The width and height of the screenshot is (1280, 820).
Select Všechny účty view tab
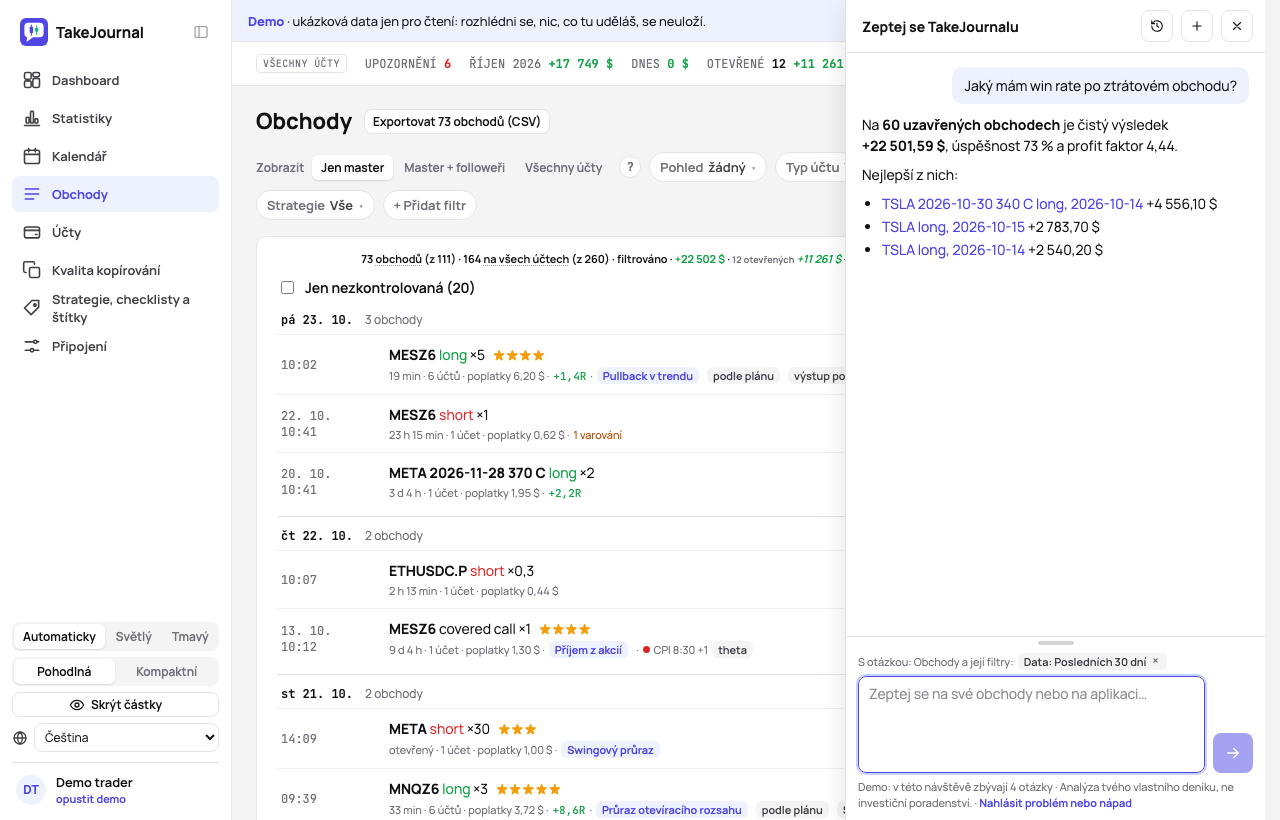pos(564,167)
